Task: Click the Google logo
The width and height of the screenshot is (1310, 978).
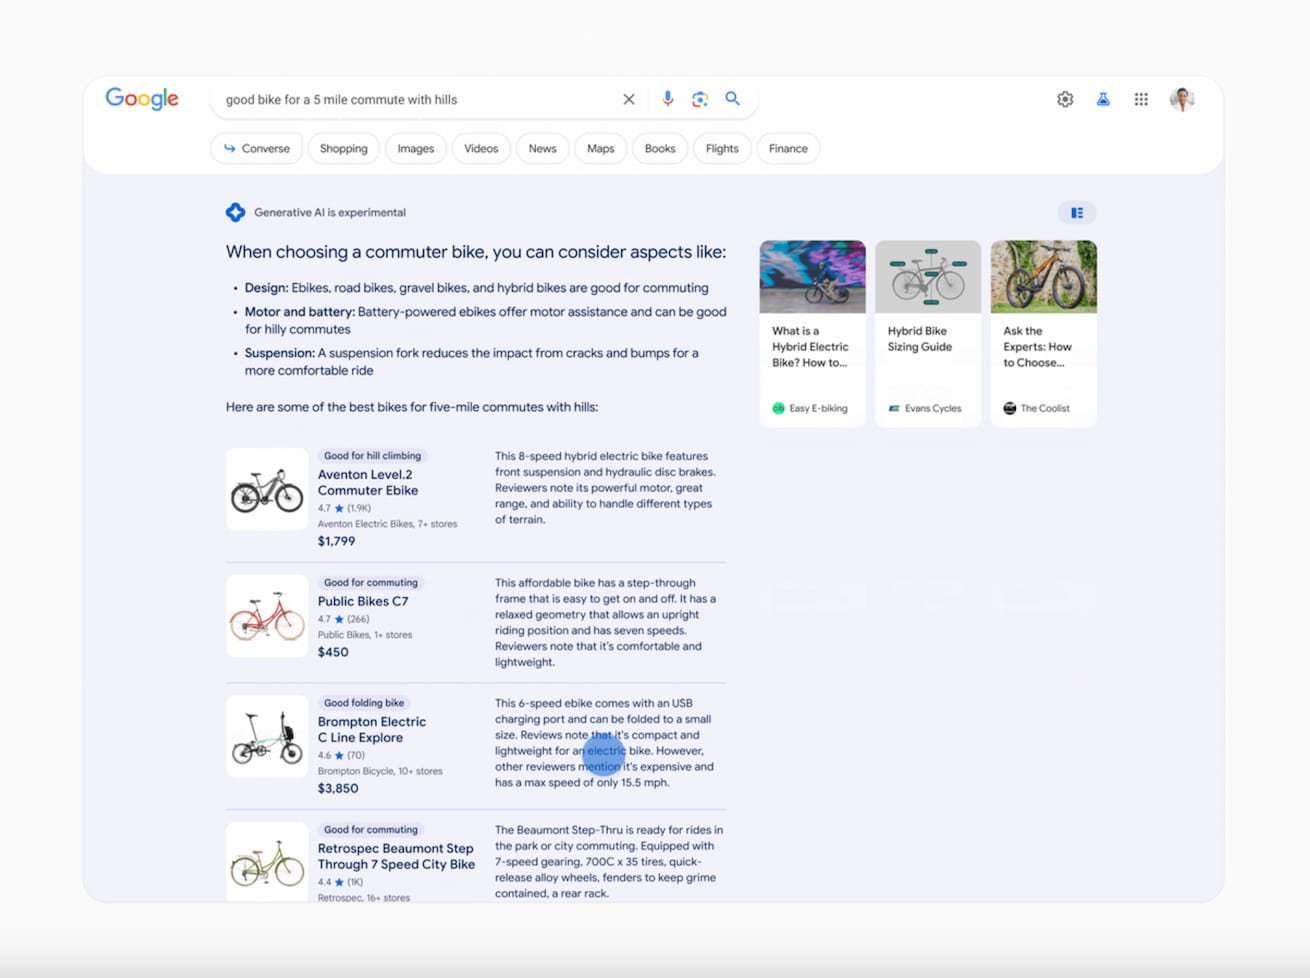Action: [142, 99]
